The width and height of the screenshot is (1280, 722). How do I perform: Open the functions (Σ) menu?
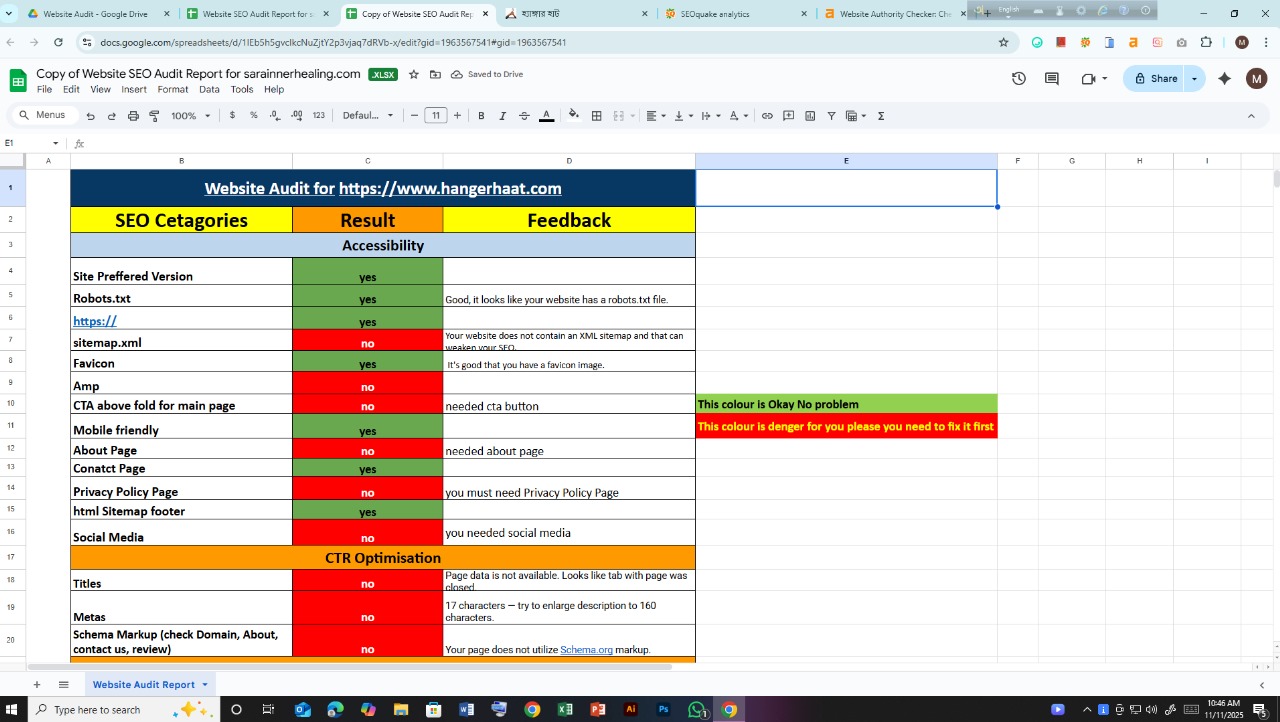(880, 115)
